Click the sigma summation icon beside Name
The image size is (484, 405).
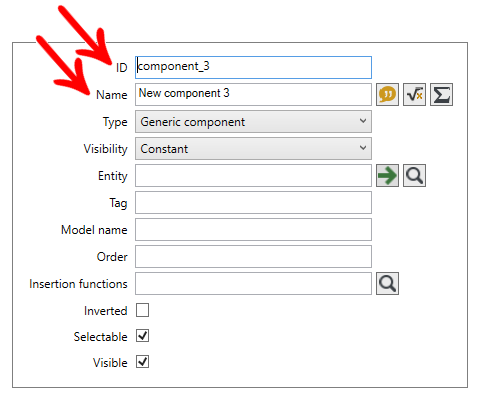point(441,95)
